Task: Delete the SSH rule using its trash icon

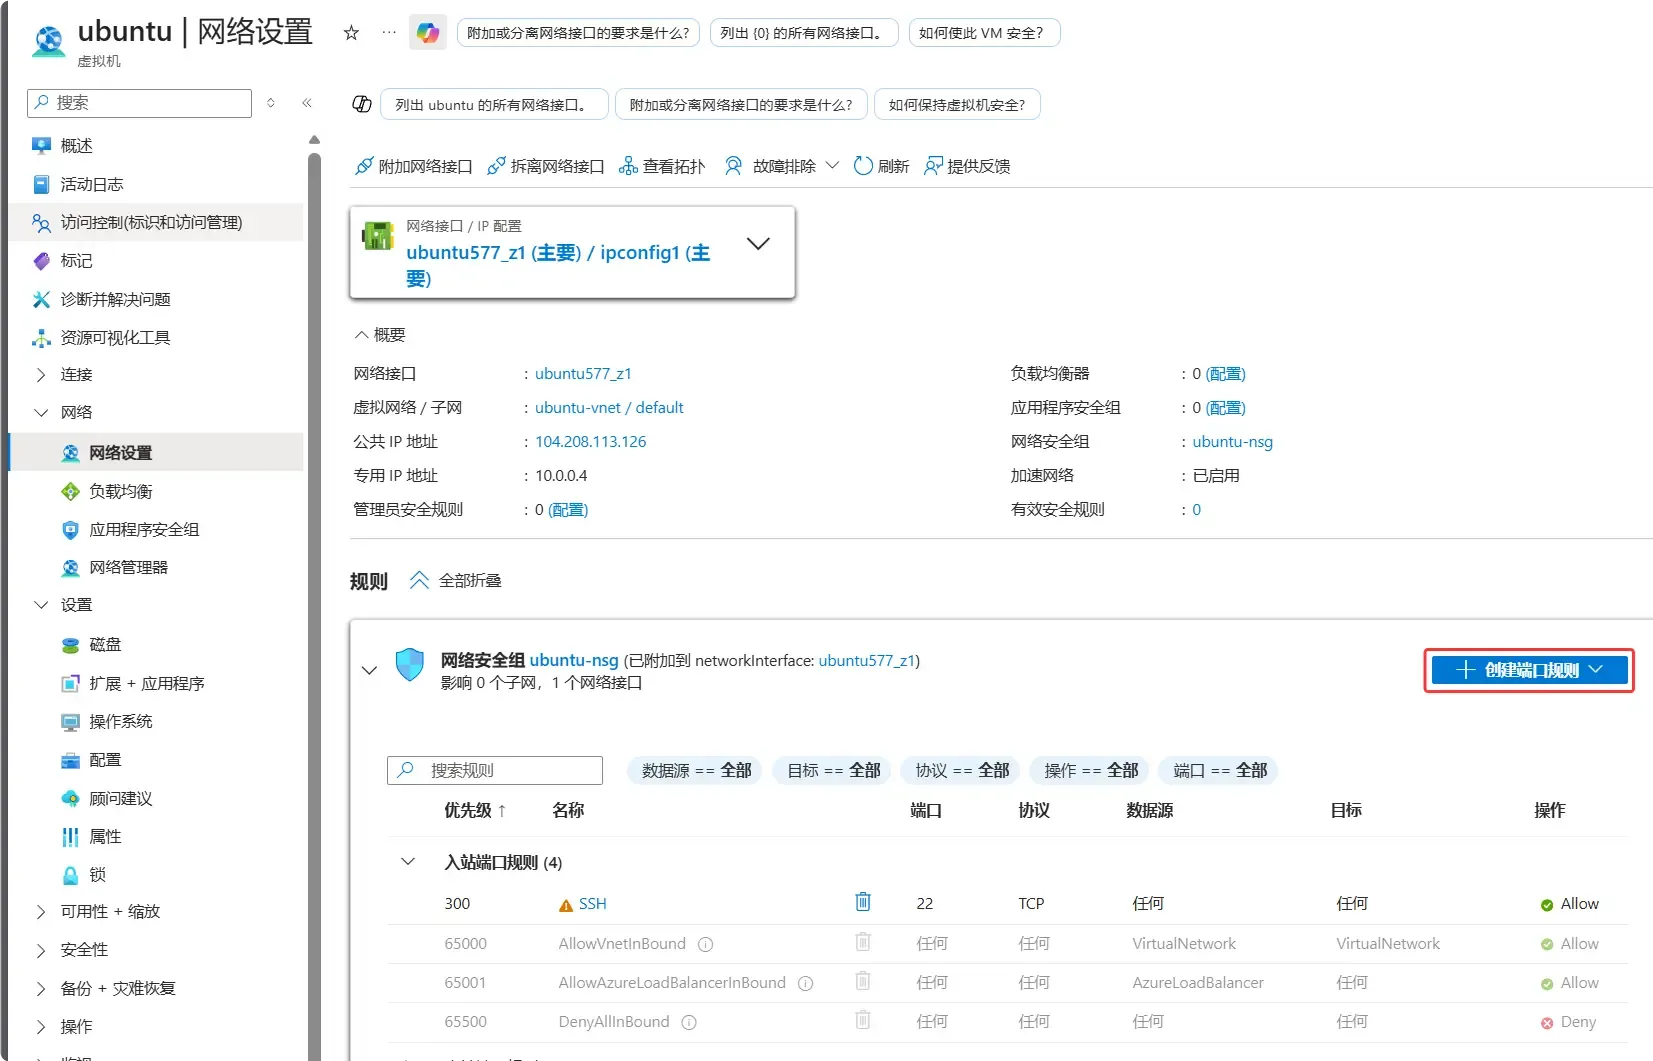Action: tap(862, 902)
